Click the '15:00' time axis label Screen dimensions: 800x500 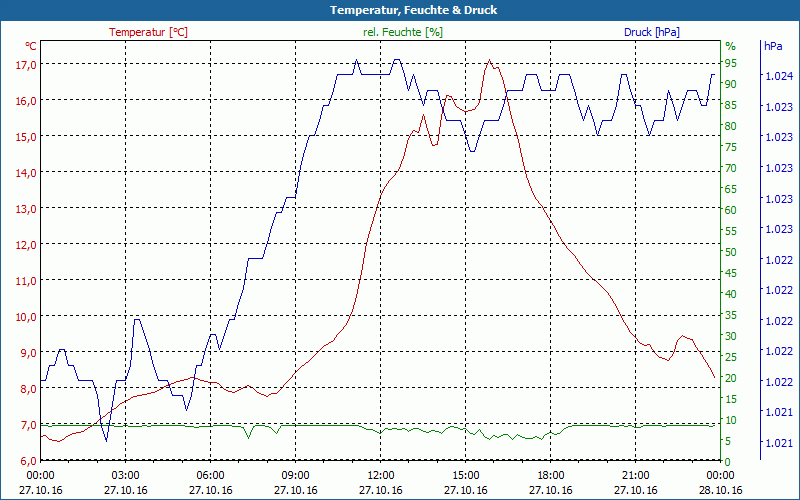(x=466, y=476)
